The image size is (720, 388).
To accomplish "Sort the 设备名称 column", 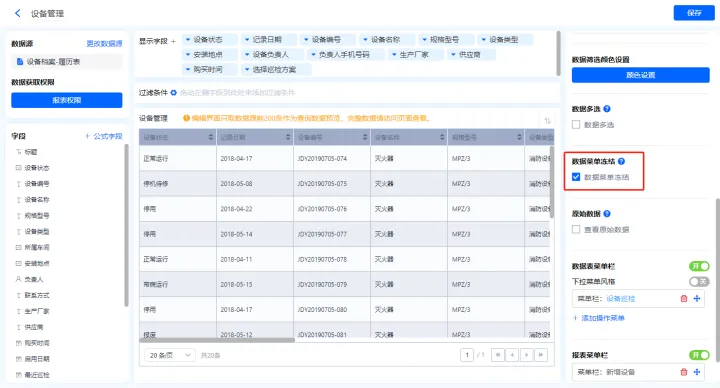I will click(442, 137).
